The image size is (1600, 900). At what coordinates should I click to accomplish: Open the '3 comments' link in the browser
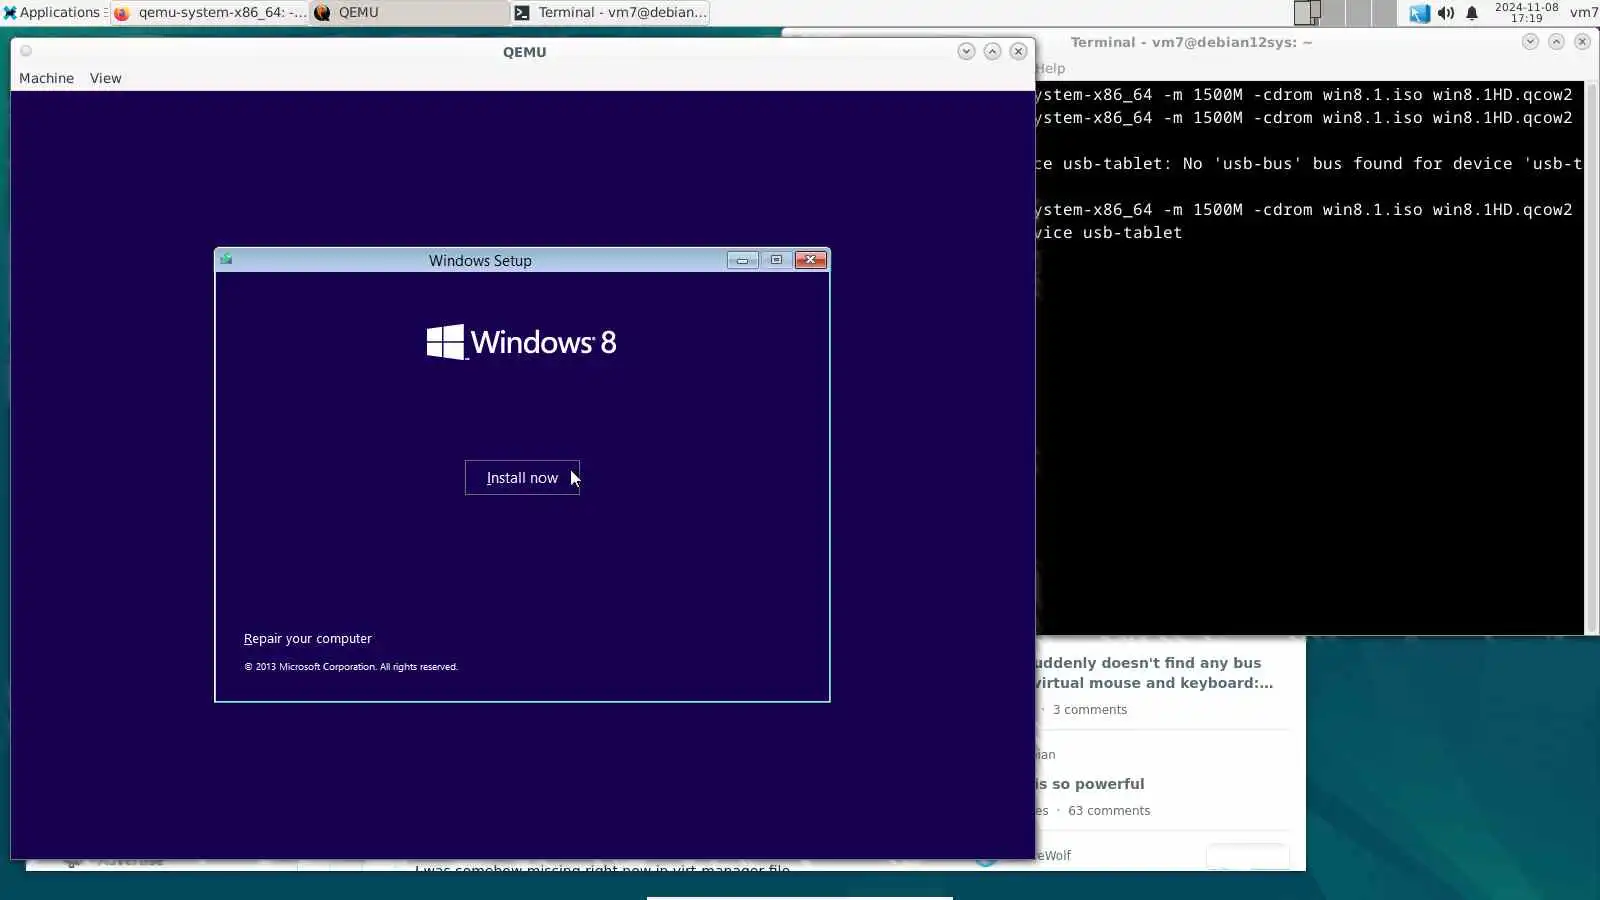[1089, 710]
